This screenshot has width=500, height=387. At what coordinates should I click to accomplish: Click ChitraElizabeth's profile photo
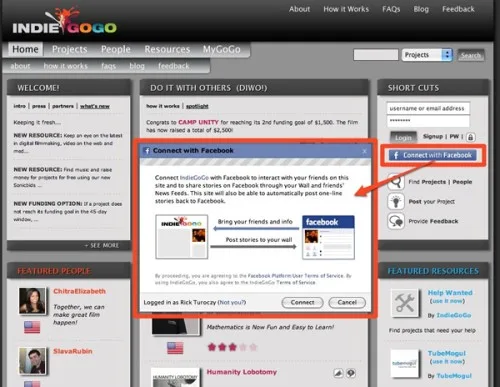[x=32, y=301]
